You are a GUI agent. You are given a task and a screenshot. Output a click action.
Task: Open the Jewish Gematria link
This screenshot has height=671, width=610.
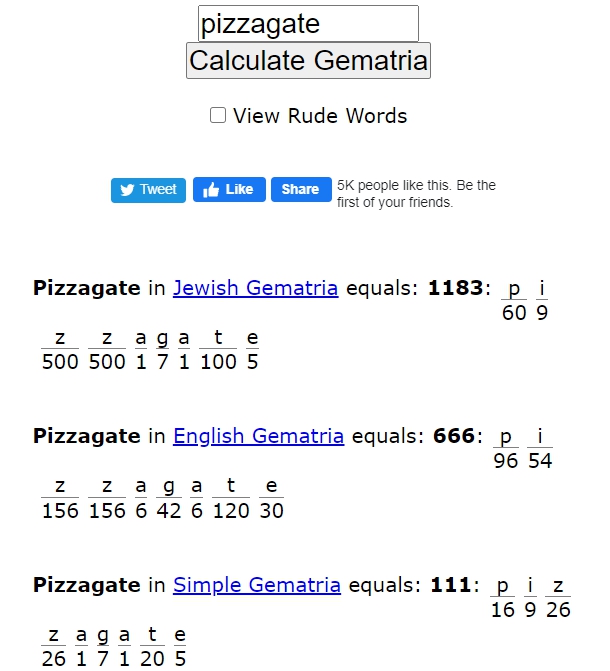pos(256,288)
